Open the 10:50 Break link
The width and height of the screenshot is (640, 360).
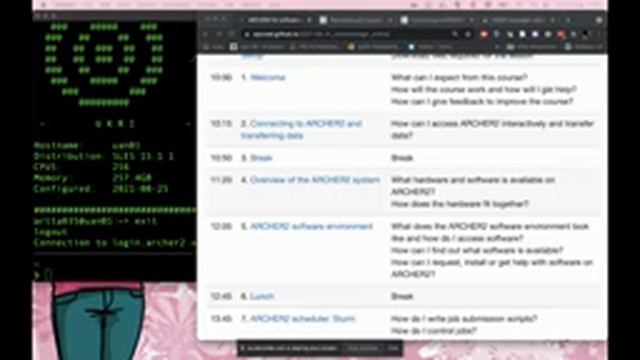261,158
